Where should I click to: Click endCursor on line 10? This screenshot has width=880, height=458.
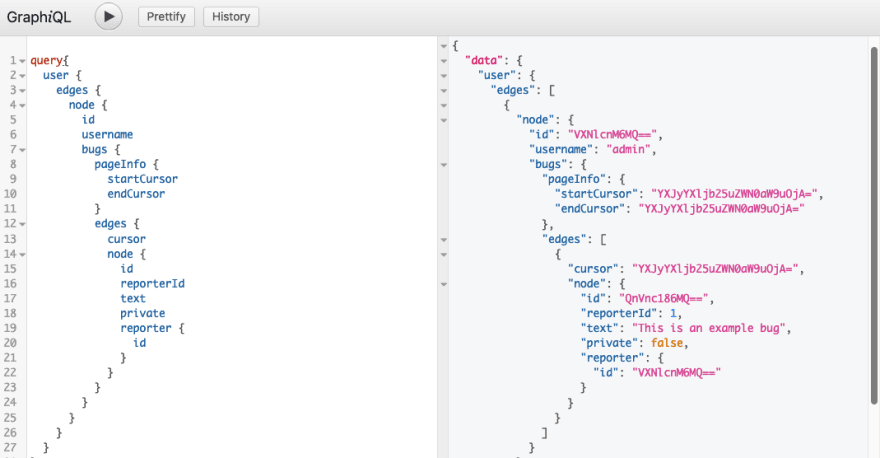136,194
